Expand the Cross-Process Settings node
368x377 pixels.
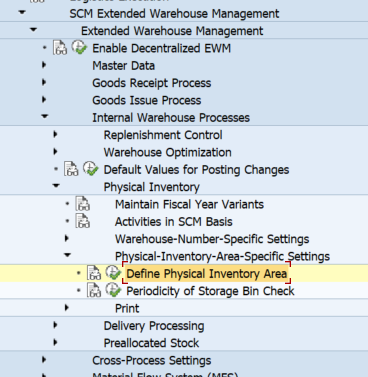point(44,359)
